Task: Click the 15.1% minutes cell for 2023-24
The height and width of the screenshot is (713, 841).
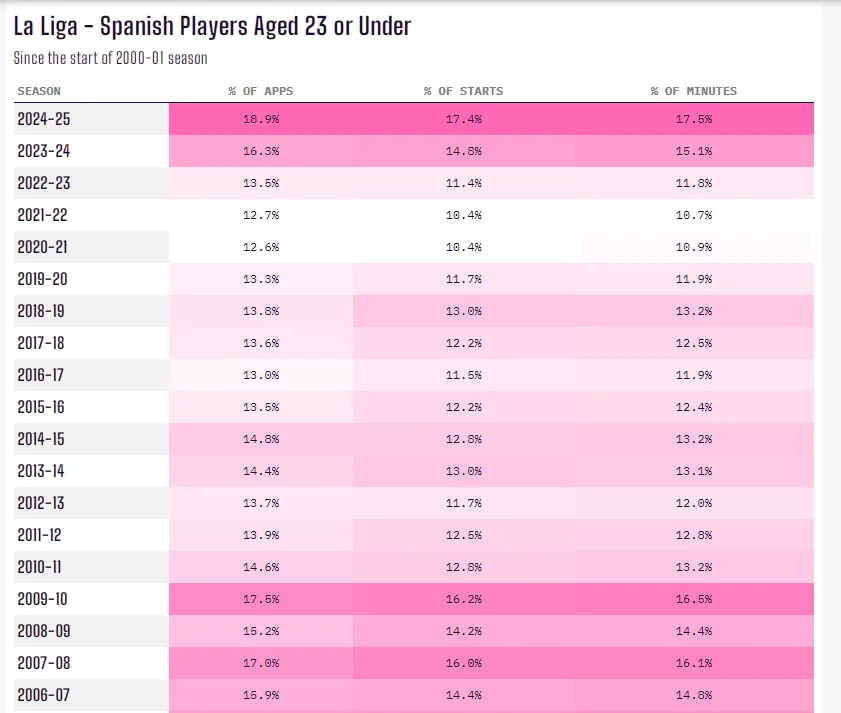Action: point(693,151)
